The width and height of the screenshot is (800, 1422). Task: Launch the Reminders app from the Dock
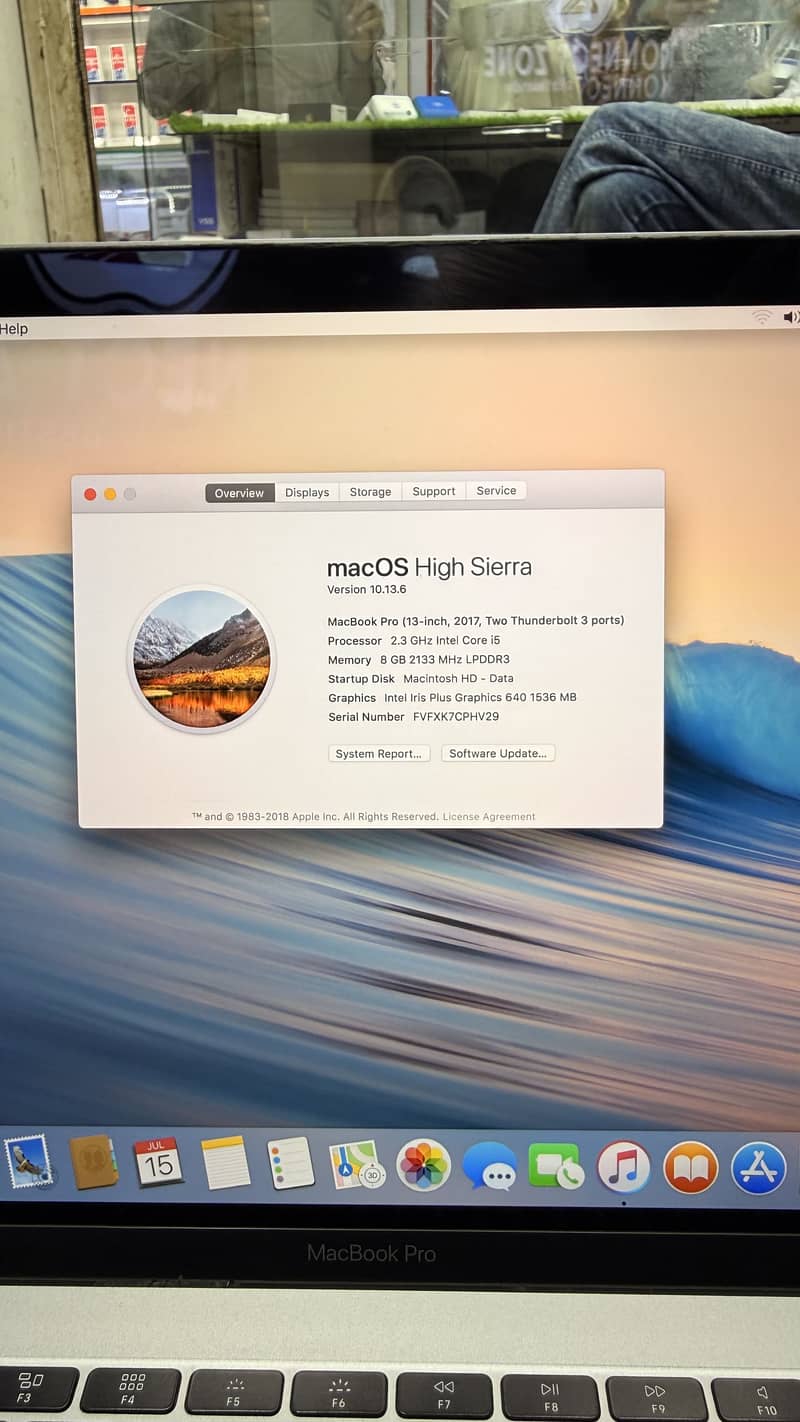coord(291,1164)
